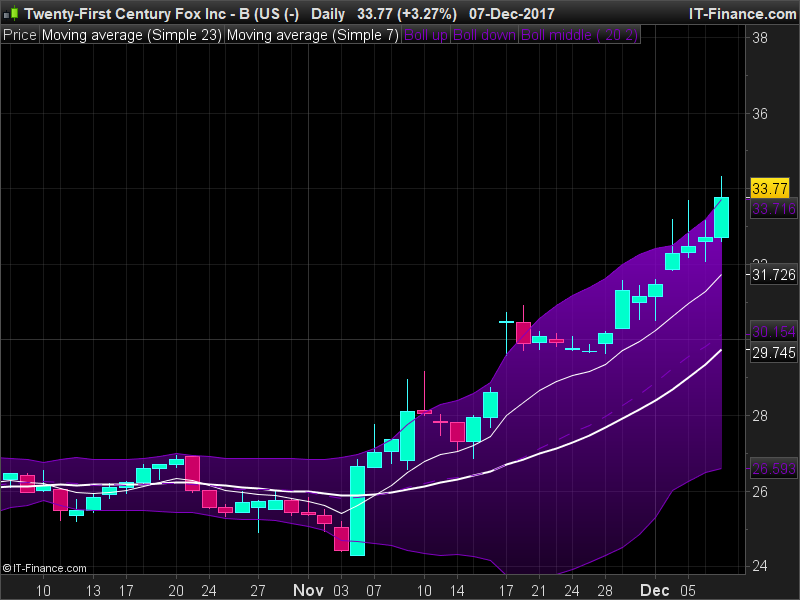
Task: Click the 30.154 Bollinger middle value tag
Action: tap(773, 332)
